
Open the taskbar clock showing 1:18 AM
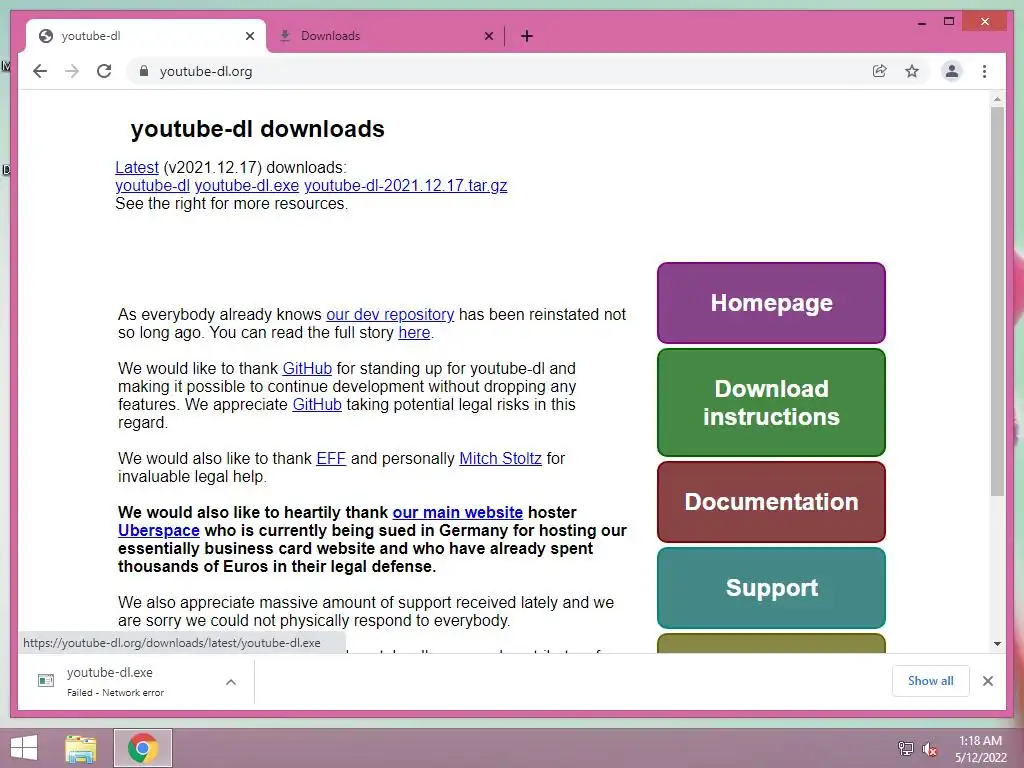point(980,749)
